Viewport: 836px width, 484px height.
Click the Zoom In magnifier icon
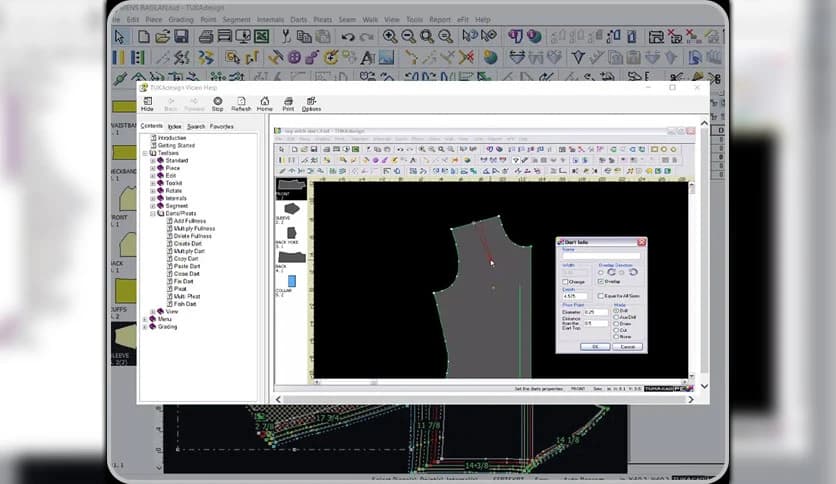[390, 36]
